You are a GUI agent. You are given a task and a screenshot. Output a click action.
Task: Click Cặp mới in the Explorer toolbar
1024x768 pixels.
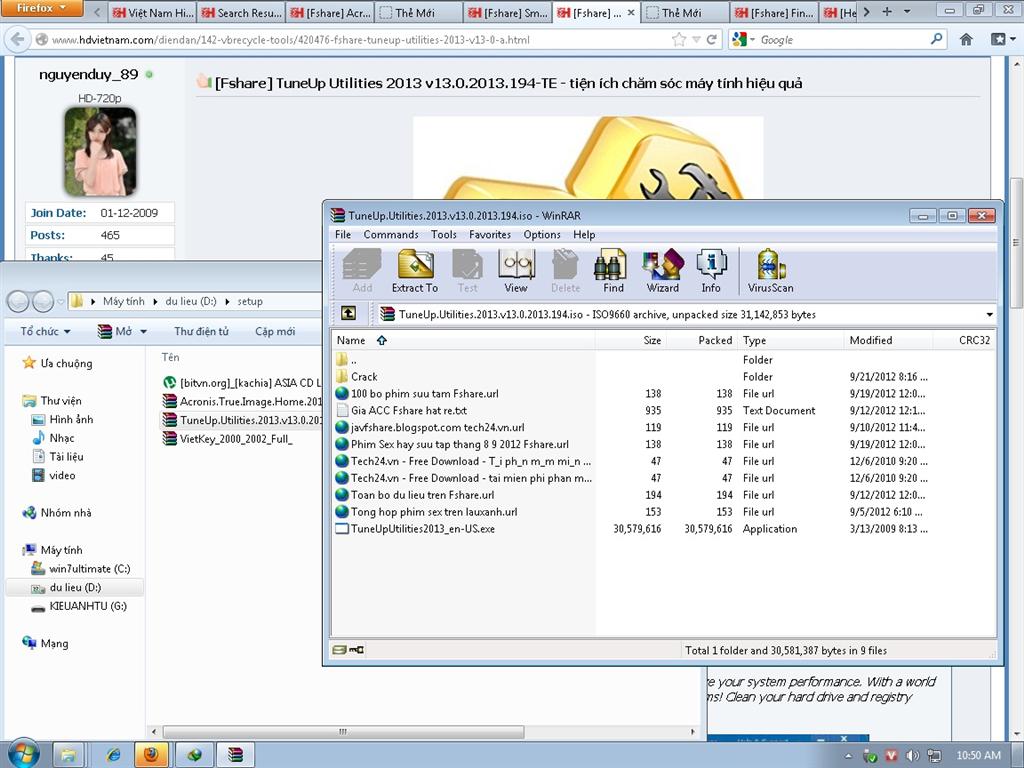tap(275, 331)
